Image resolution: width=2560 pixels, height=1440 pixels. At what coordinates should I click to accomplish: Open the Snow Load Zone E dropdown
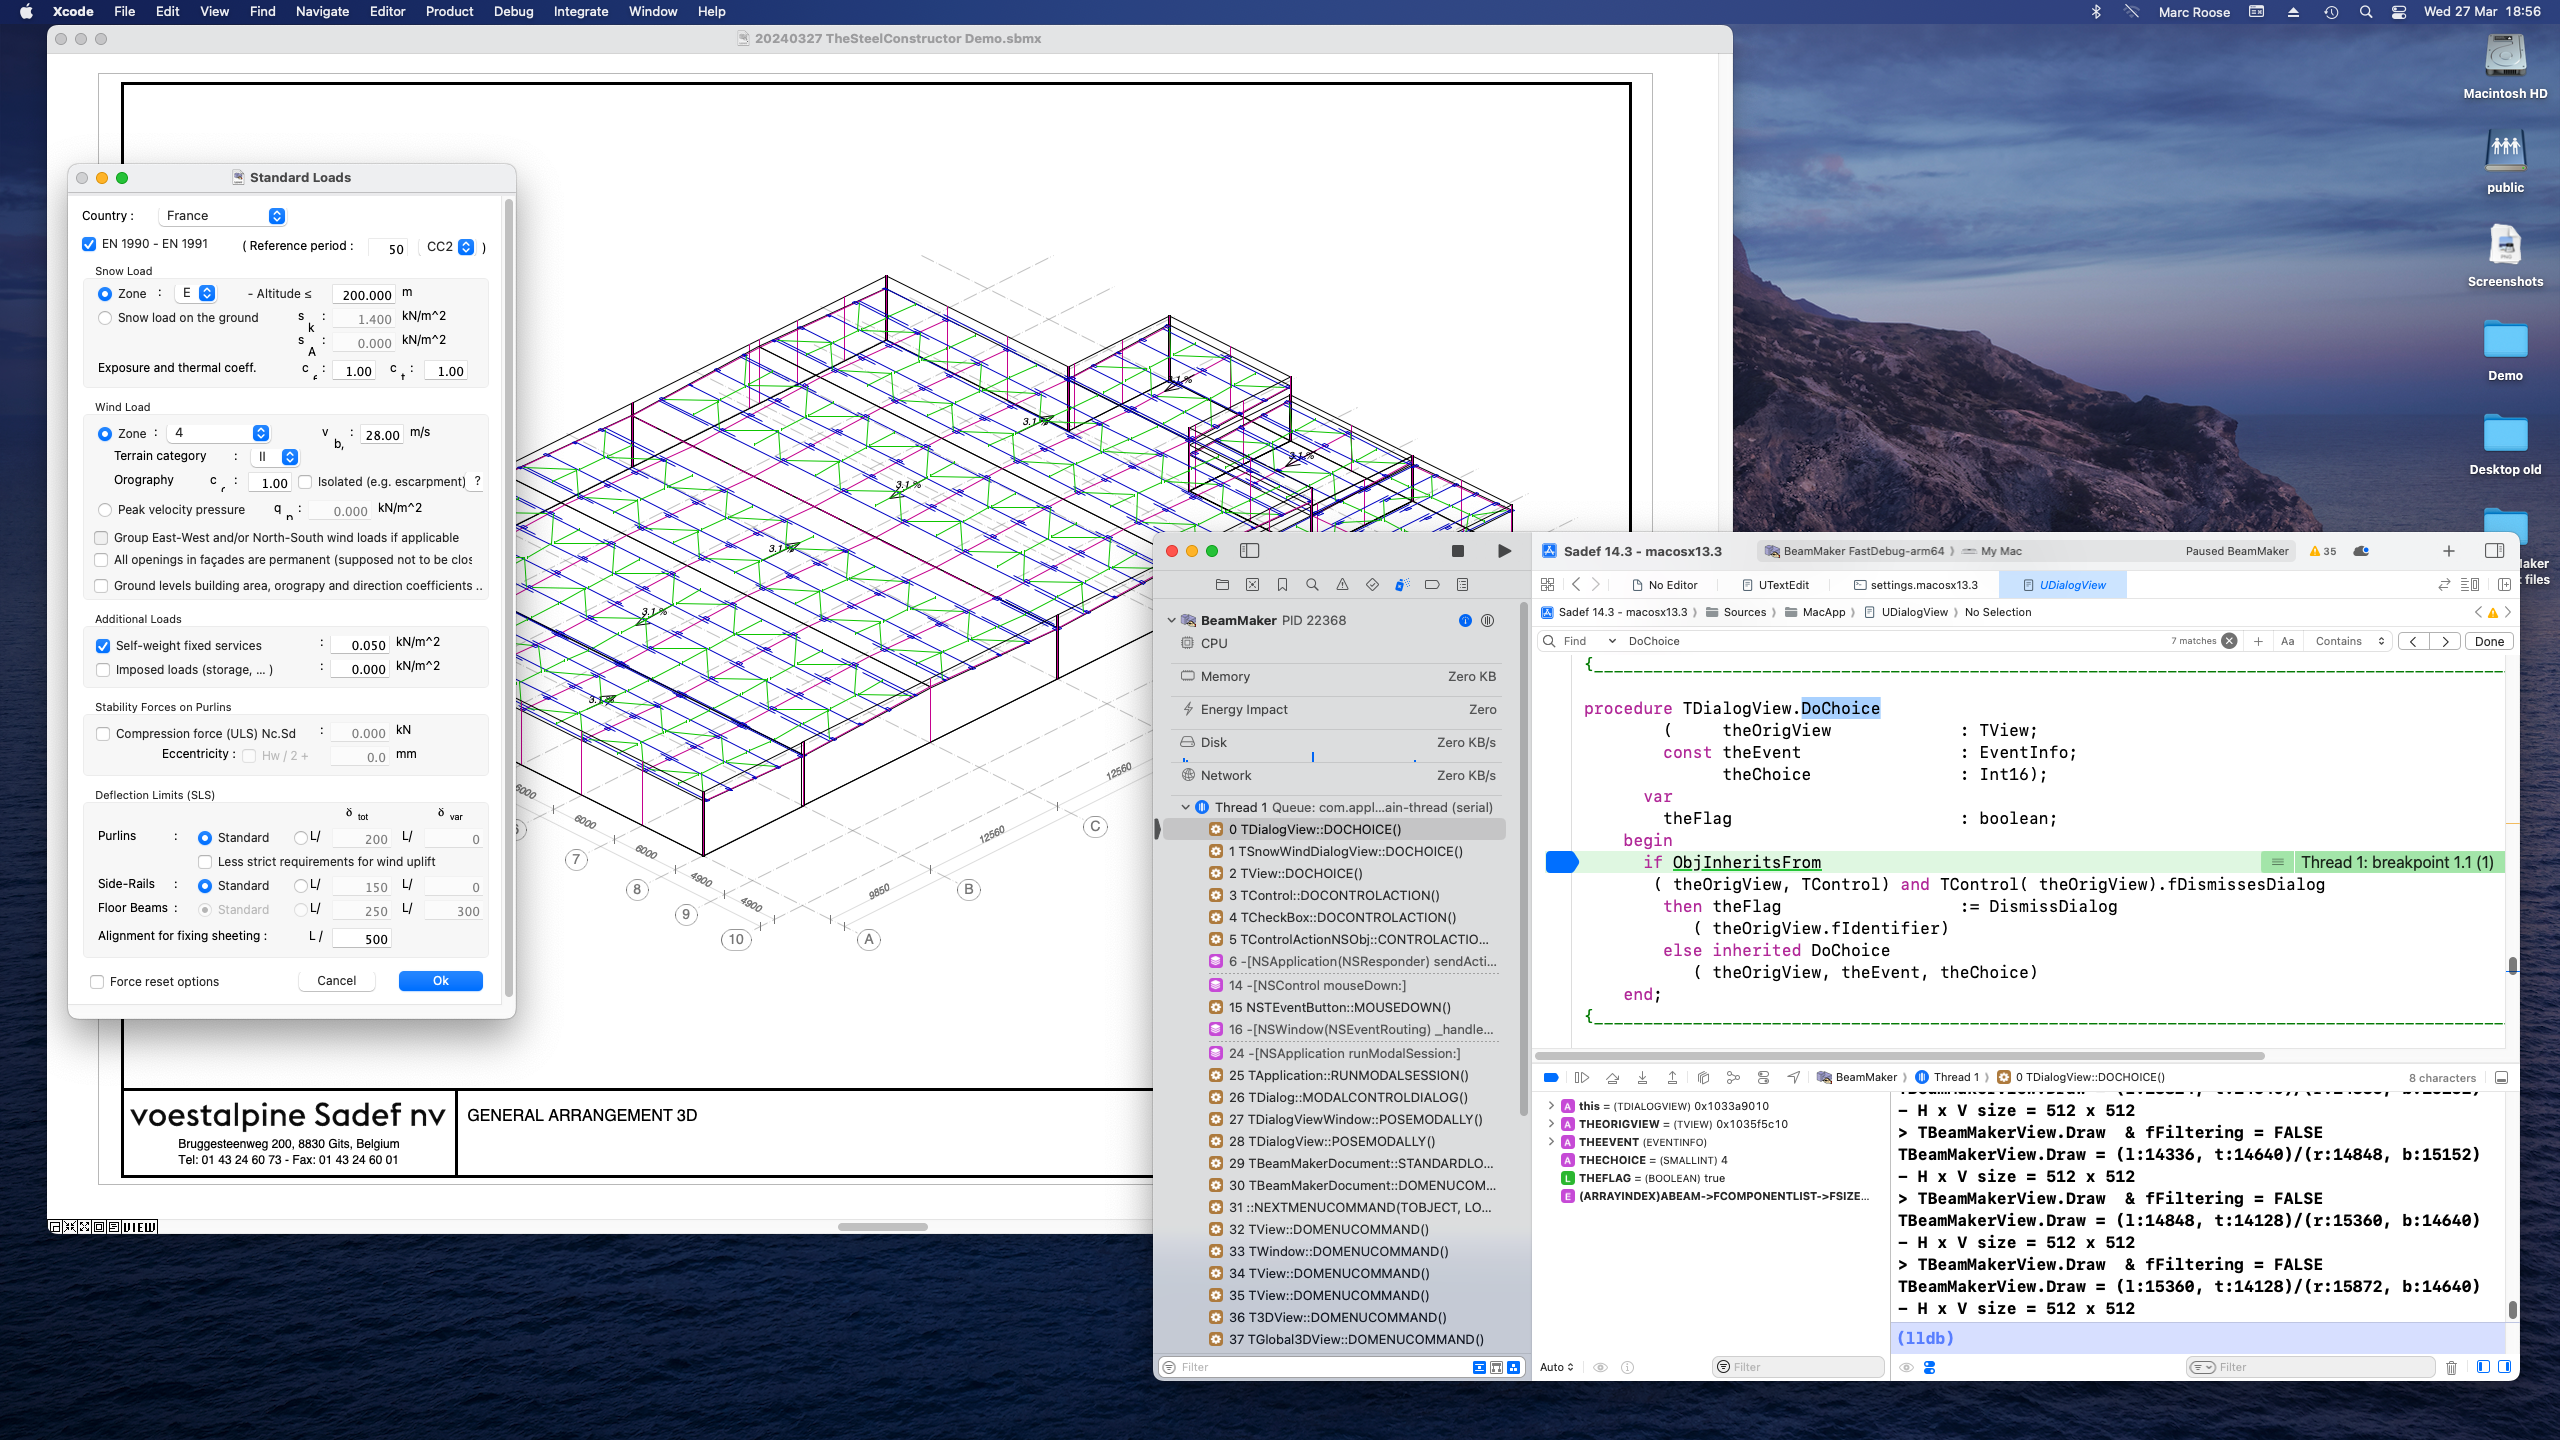click(x=196, y=293)
